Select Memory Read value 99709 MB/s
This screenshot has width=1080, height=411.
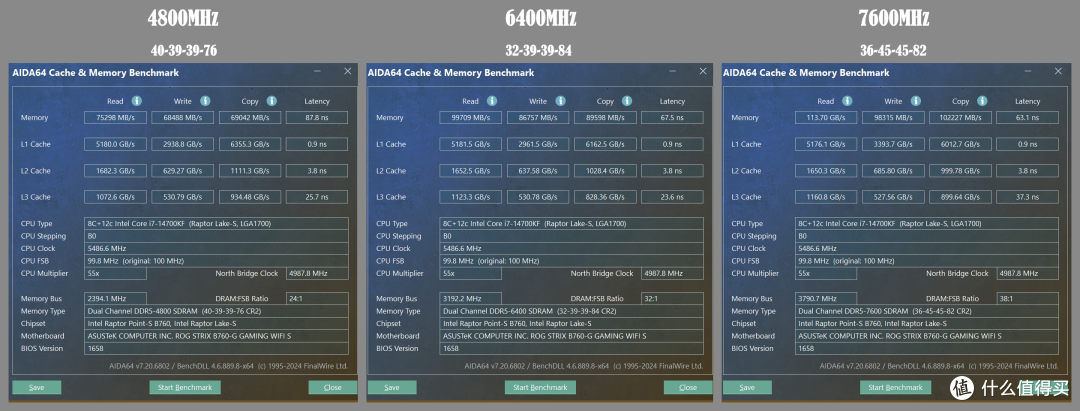pos(470,118)
